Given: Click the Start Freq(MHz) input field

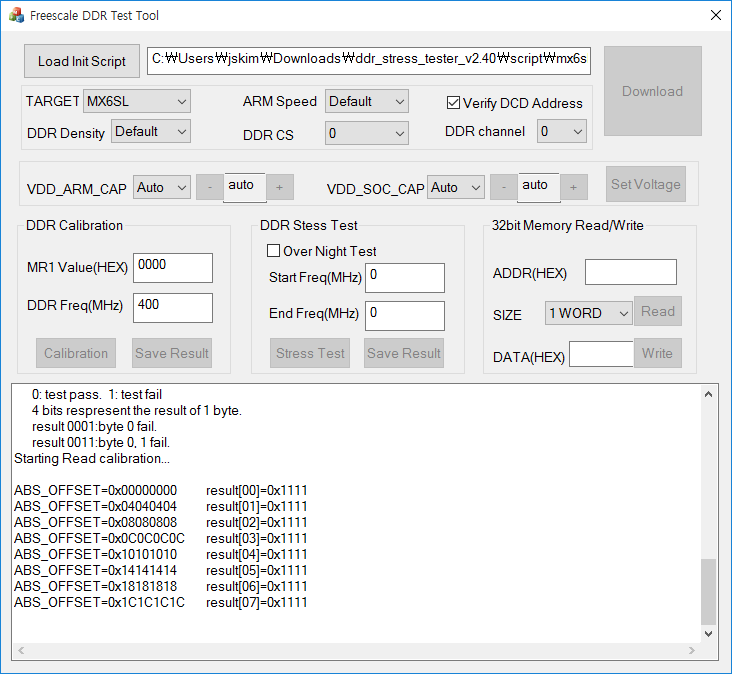Looking at the screenshot, I should click(405, 278).
